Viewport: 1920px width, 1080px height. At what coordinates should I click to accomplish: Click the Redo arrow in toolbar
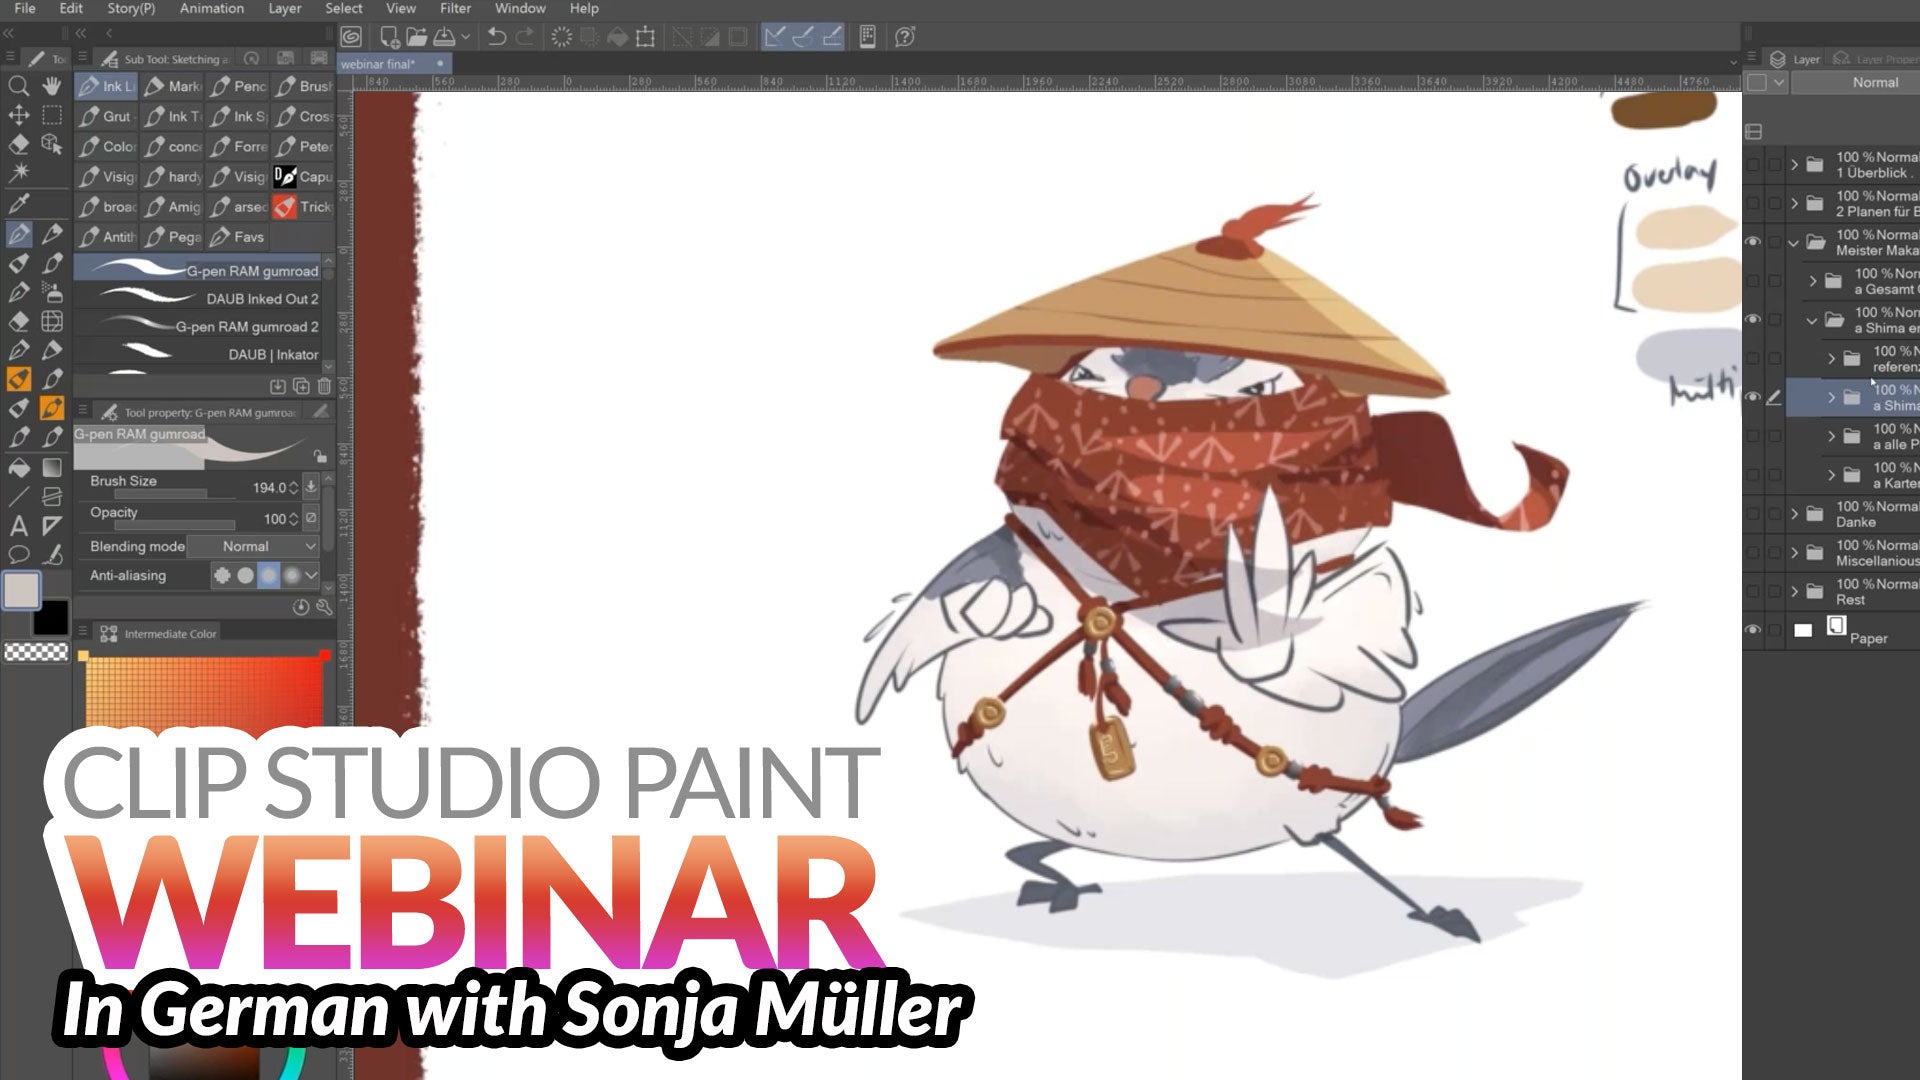[525, 37]
